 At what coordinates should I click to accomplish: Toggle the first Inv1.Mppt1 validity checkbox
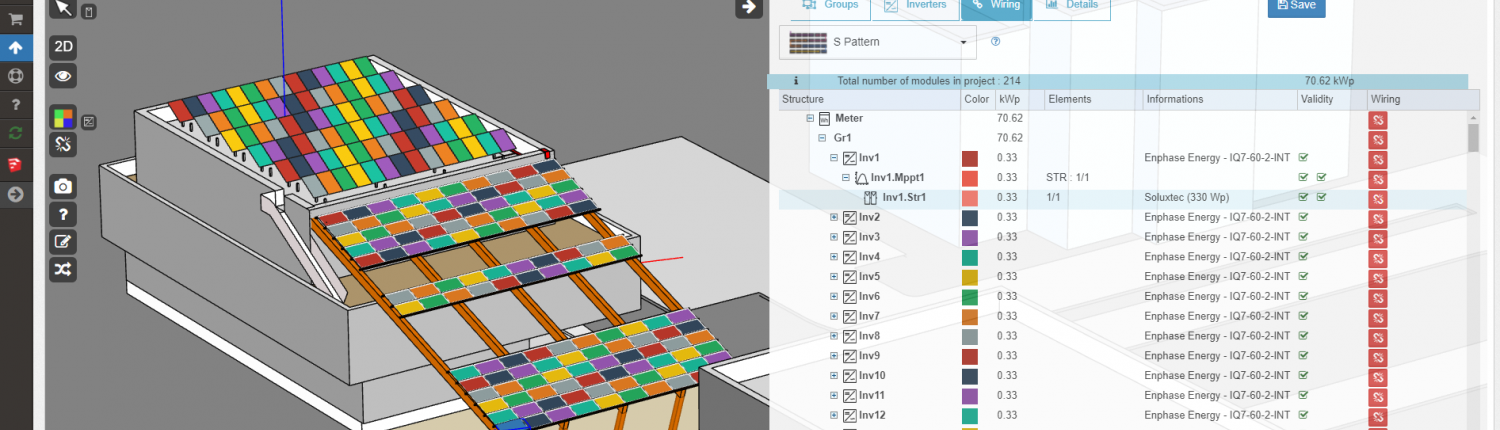tap(1304, 177)
